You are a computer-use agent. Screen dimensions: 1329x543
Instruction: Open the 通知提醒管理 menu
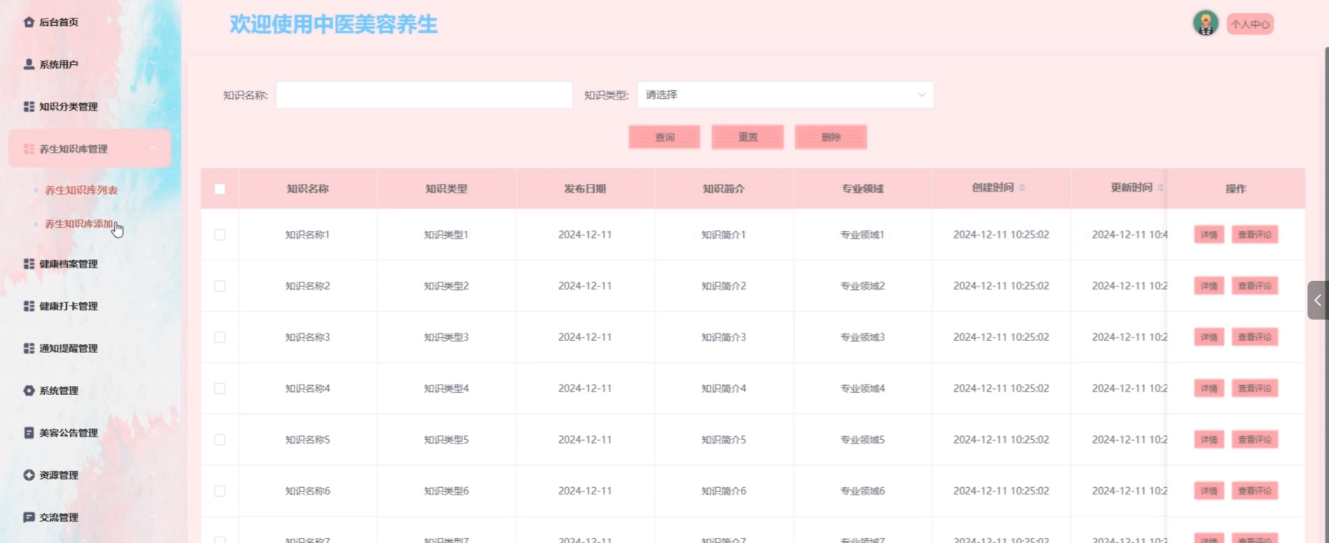pos(90,348)
